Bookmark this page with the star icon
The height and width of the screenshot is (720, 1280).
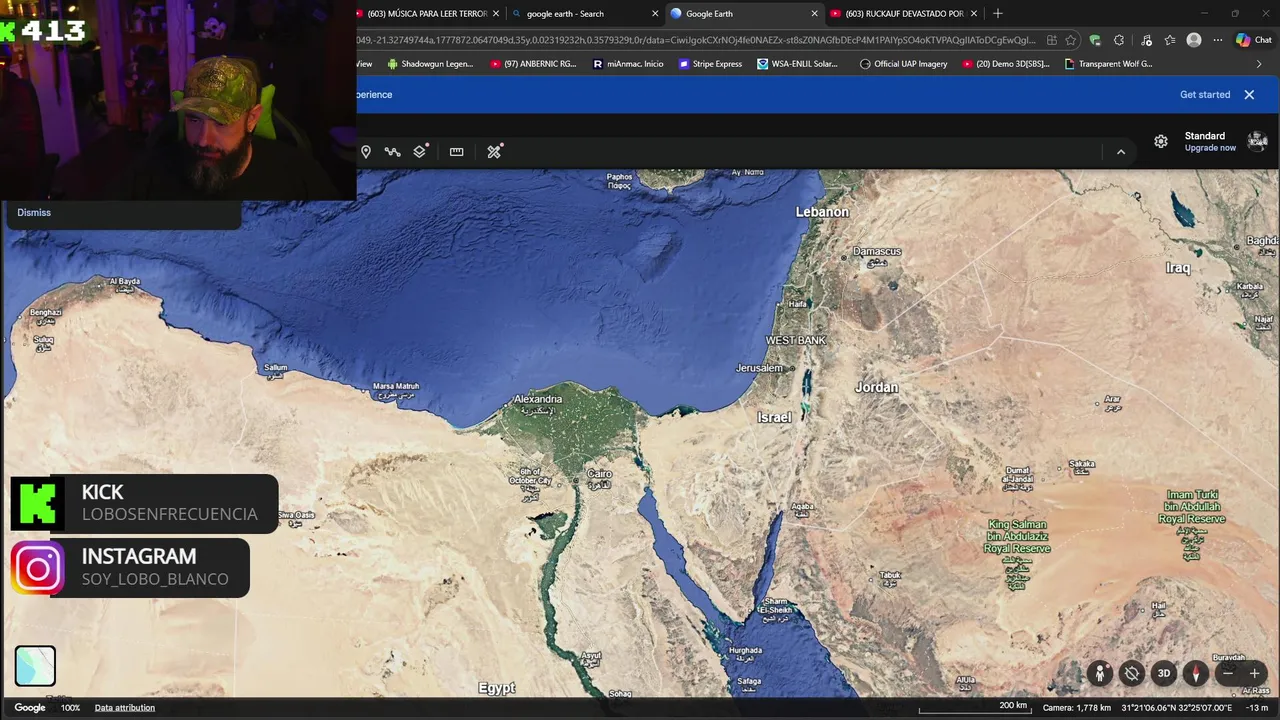1071,40
